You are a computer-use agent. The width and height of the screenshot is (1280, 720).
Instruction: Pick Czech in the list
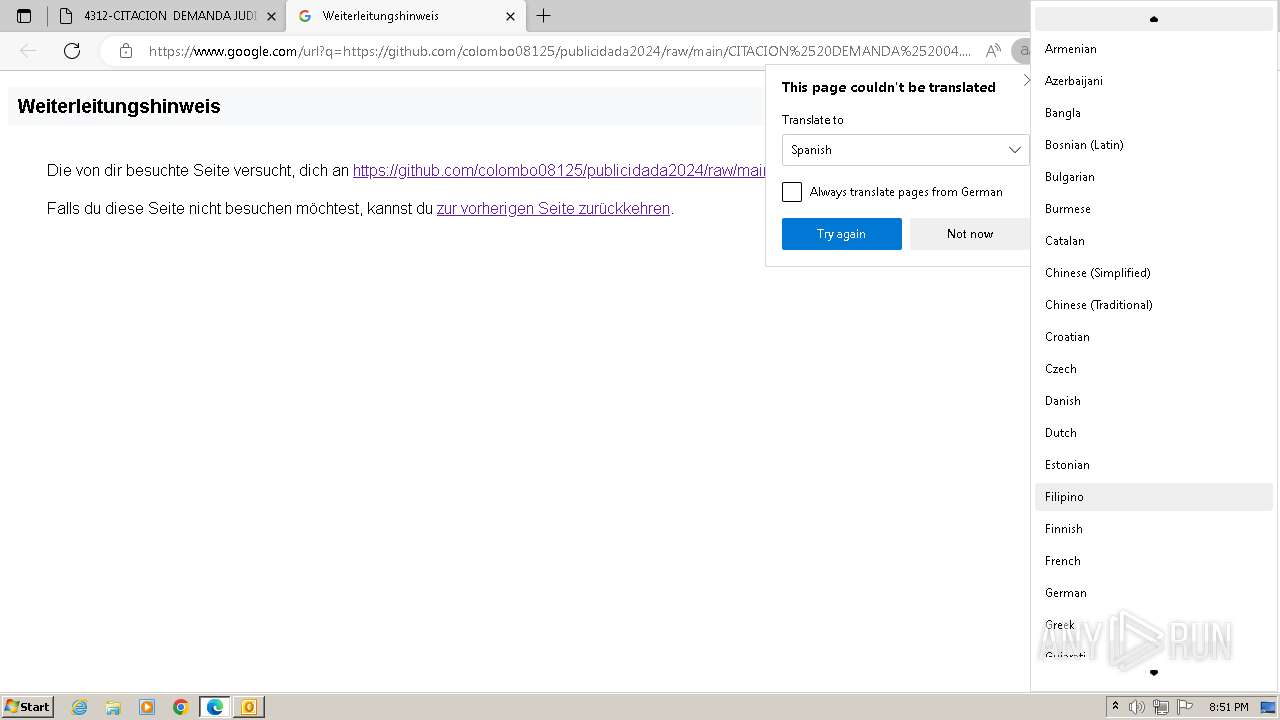click(x=1154, y=369)
